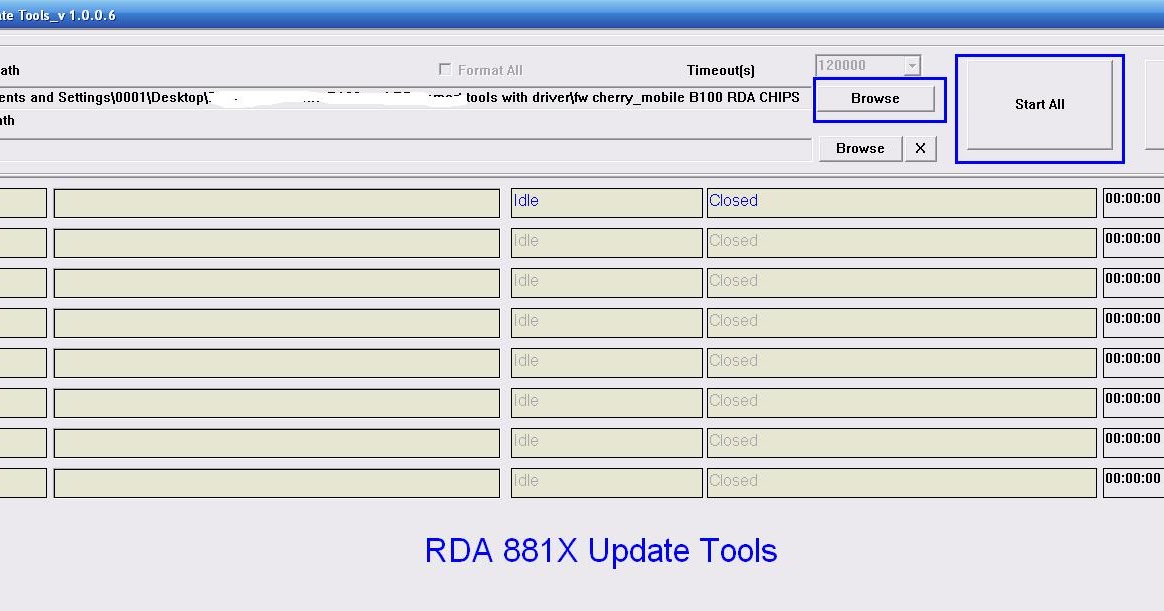The width and height of the screenshot is (1164, 611).
Task: Click the highlighted Browse button for firmware path
Action: coord(876,98)
